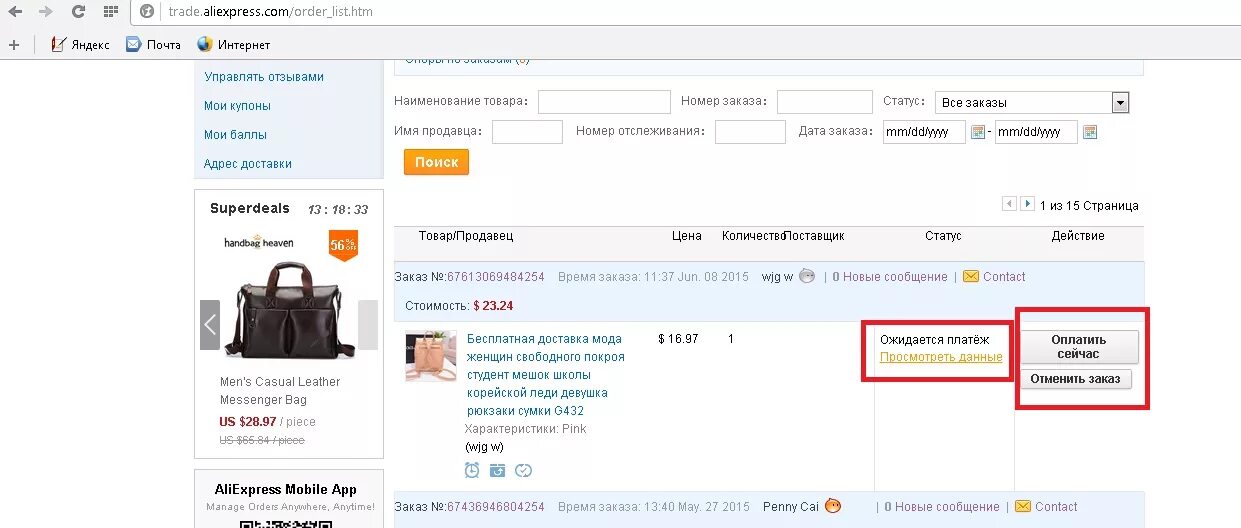This screenshot has height=528, width=1241.
Task: Click AliExpress Mobile App heading
Action: coord(286,489)
